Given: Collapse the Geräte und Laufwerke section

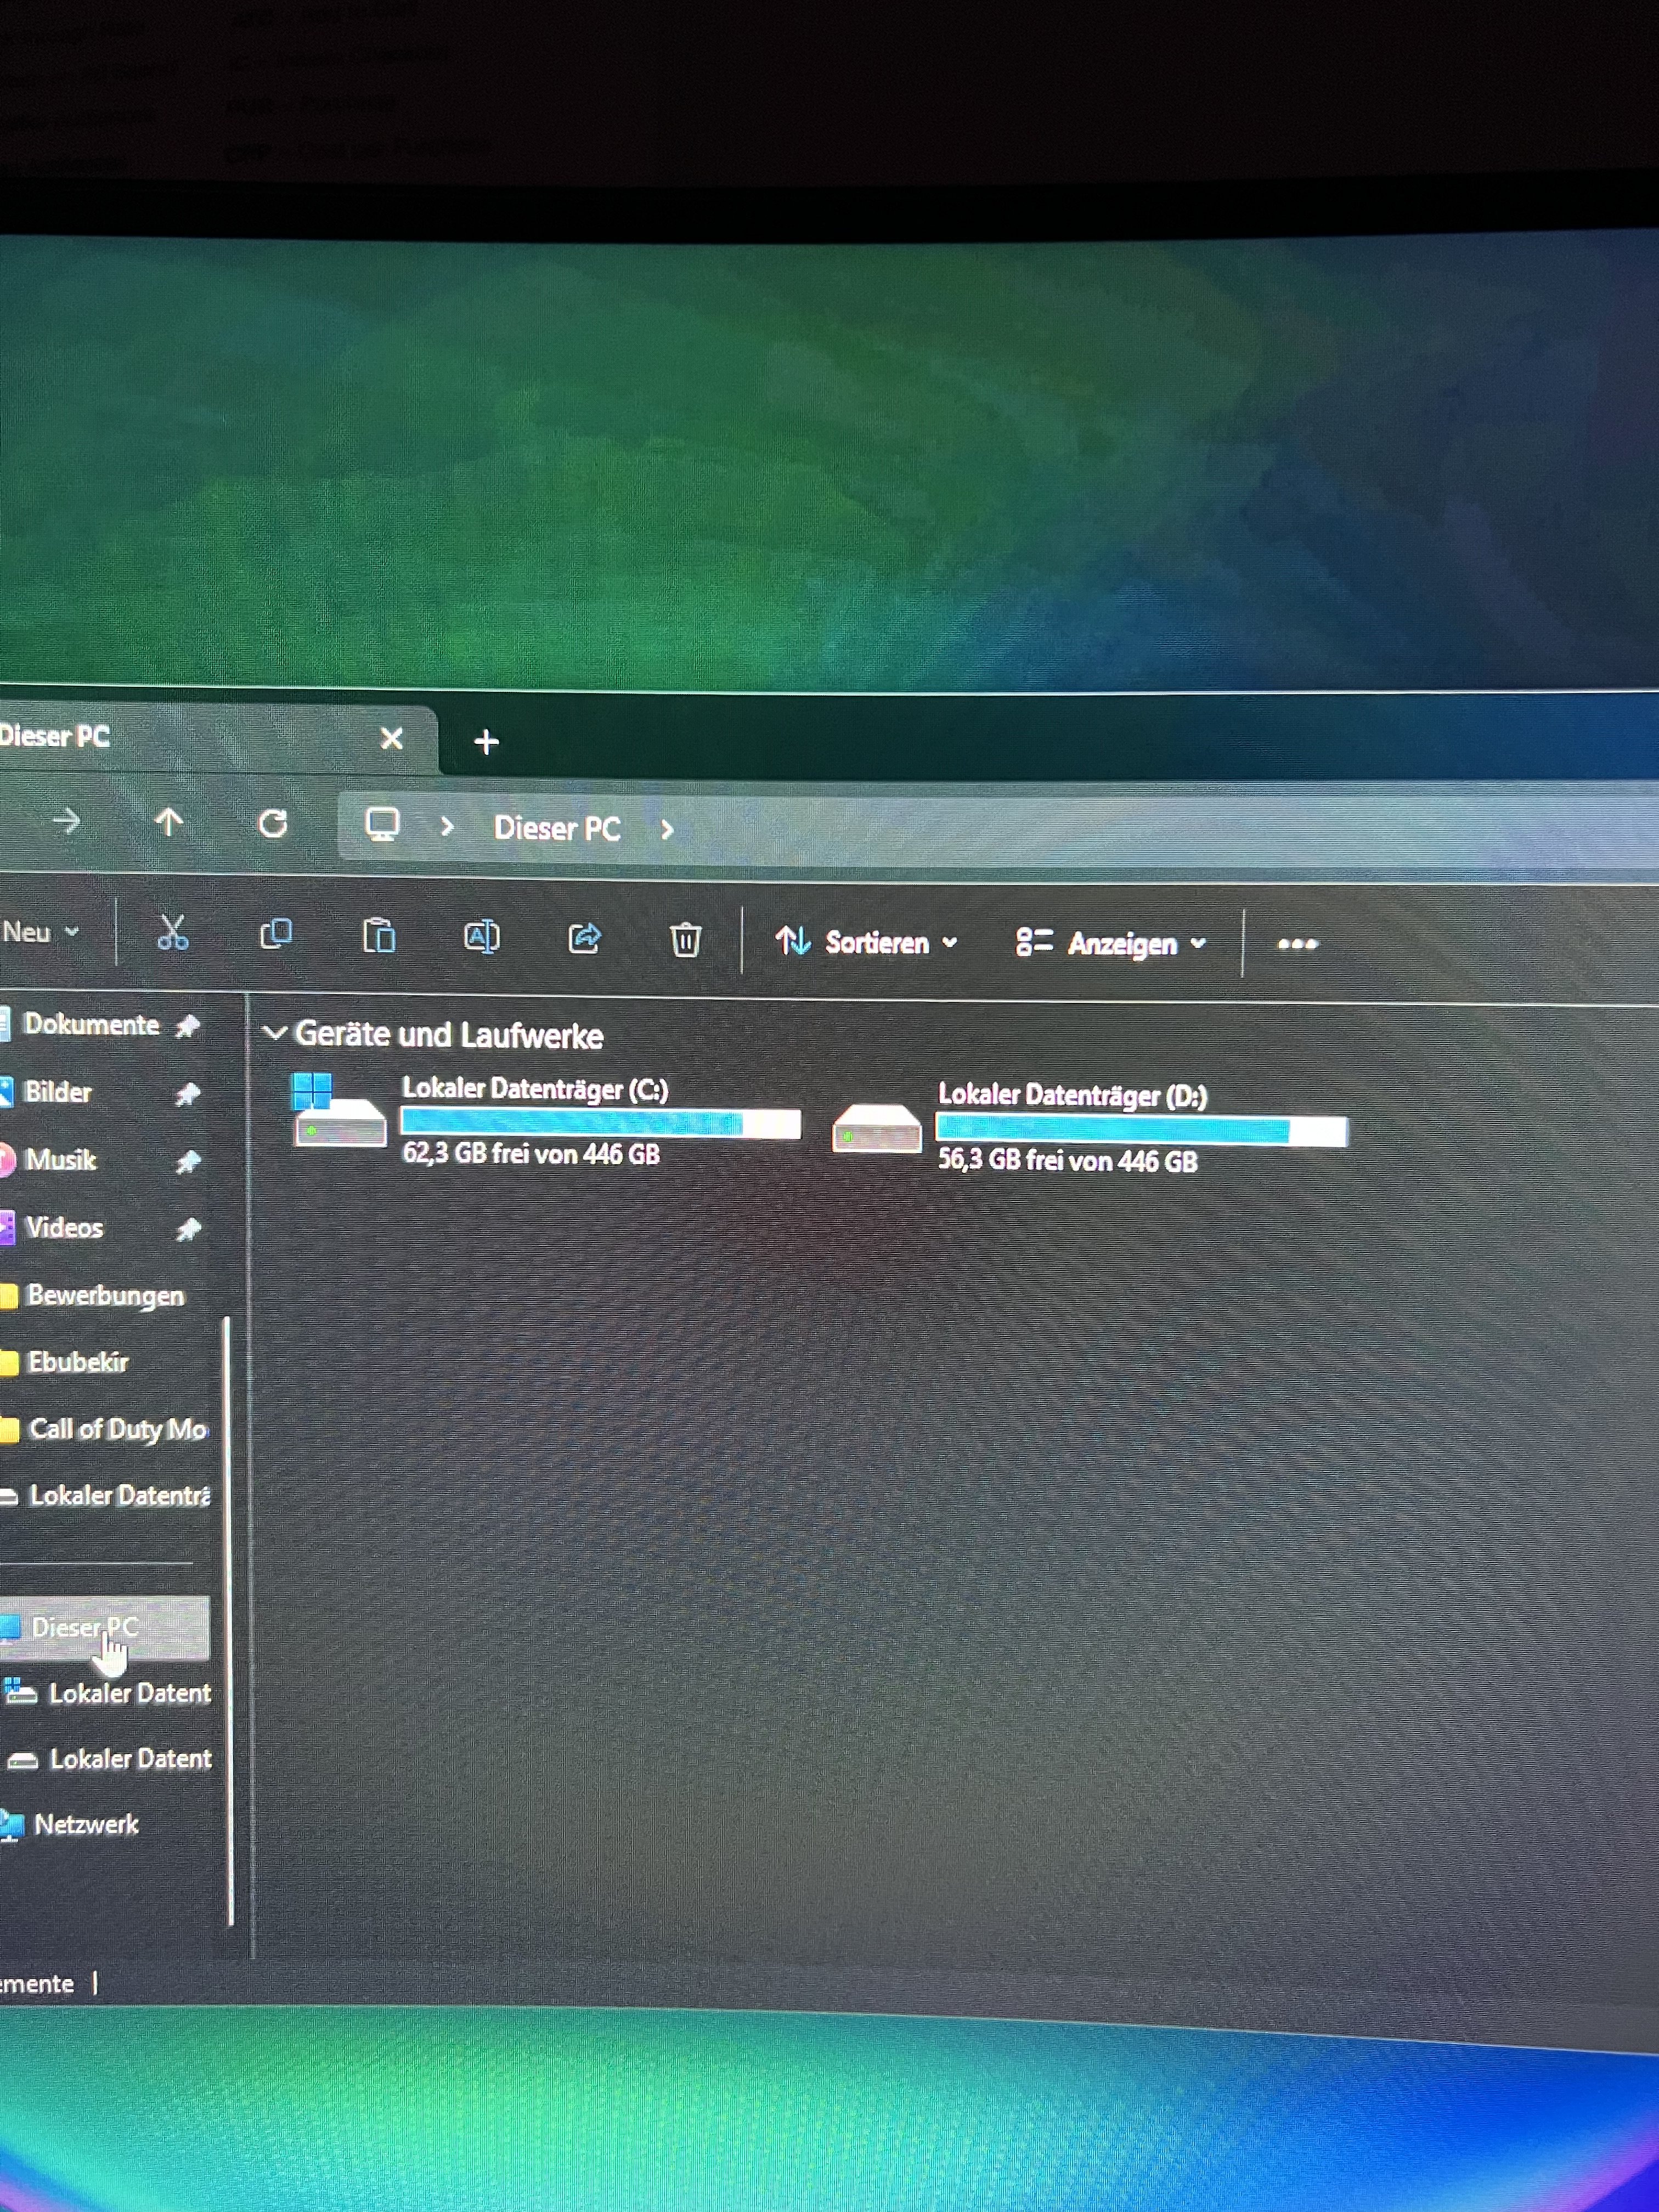Looking at the screenshot, I should (x=274, y=1033).
